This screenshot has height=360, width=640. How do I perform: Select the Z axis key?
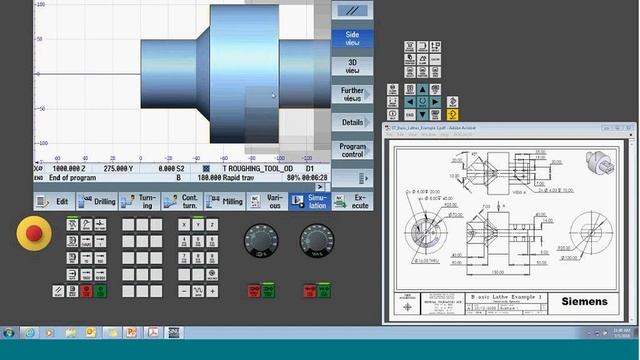[212, 224]
